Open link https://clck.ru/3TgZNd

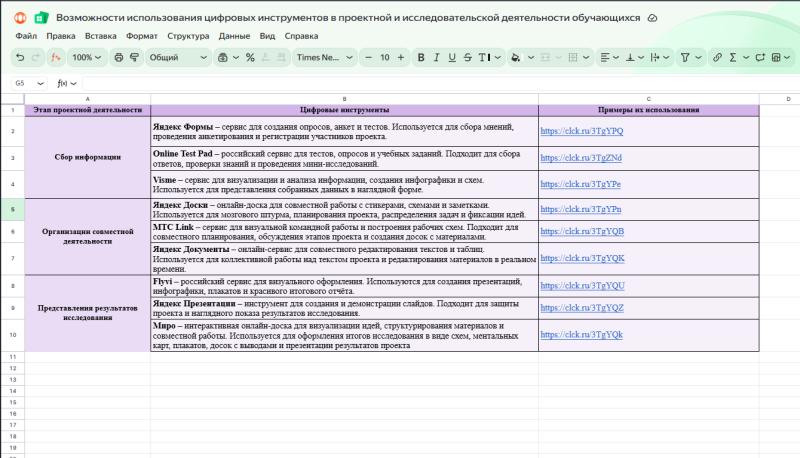pyautogui.click(x=581, y=158)
